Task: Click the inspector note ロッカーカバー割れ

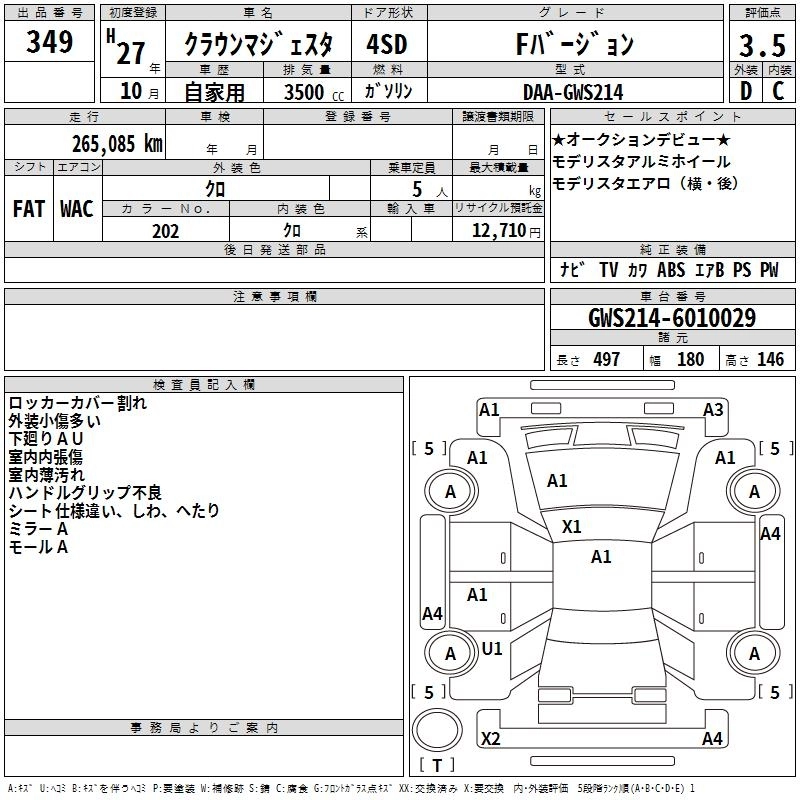Action: pyautogui.click(x=78, y=403)
